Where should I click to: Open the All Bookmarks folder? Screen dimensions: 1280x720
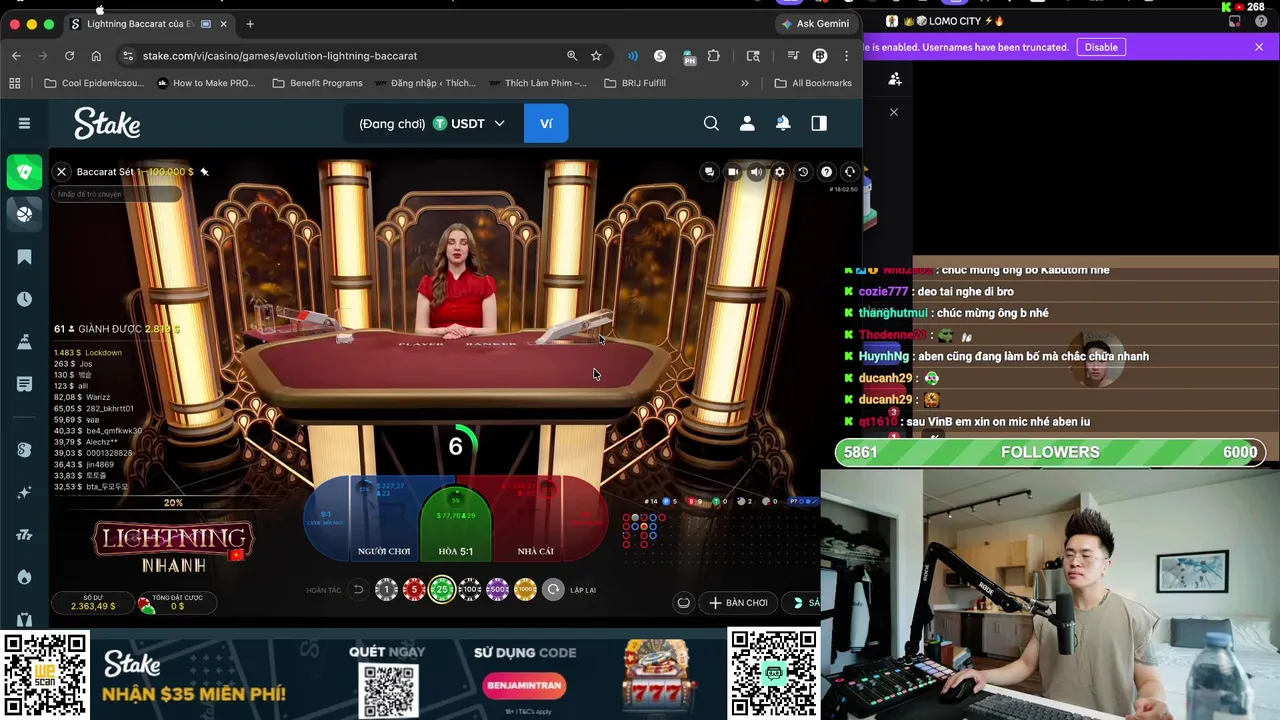point(813,83)
